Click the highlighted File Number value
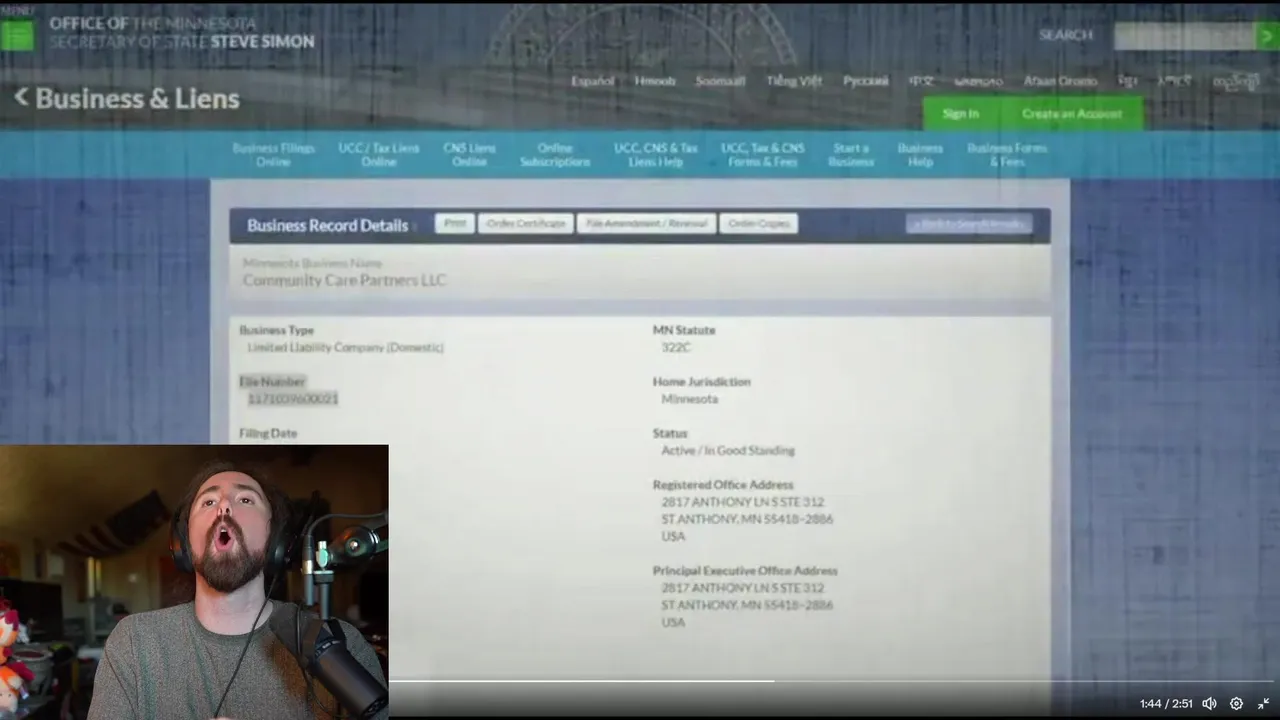The width and height of the screenshot is (1280, 720). pos(293,398)
